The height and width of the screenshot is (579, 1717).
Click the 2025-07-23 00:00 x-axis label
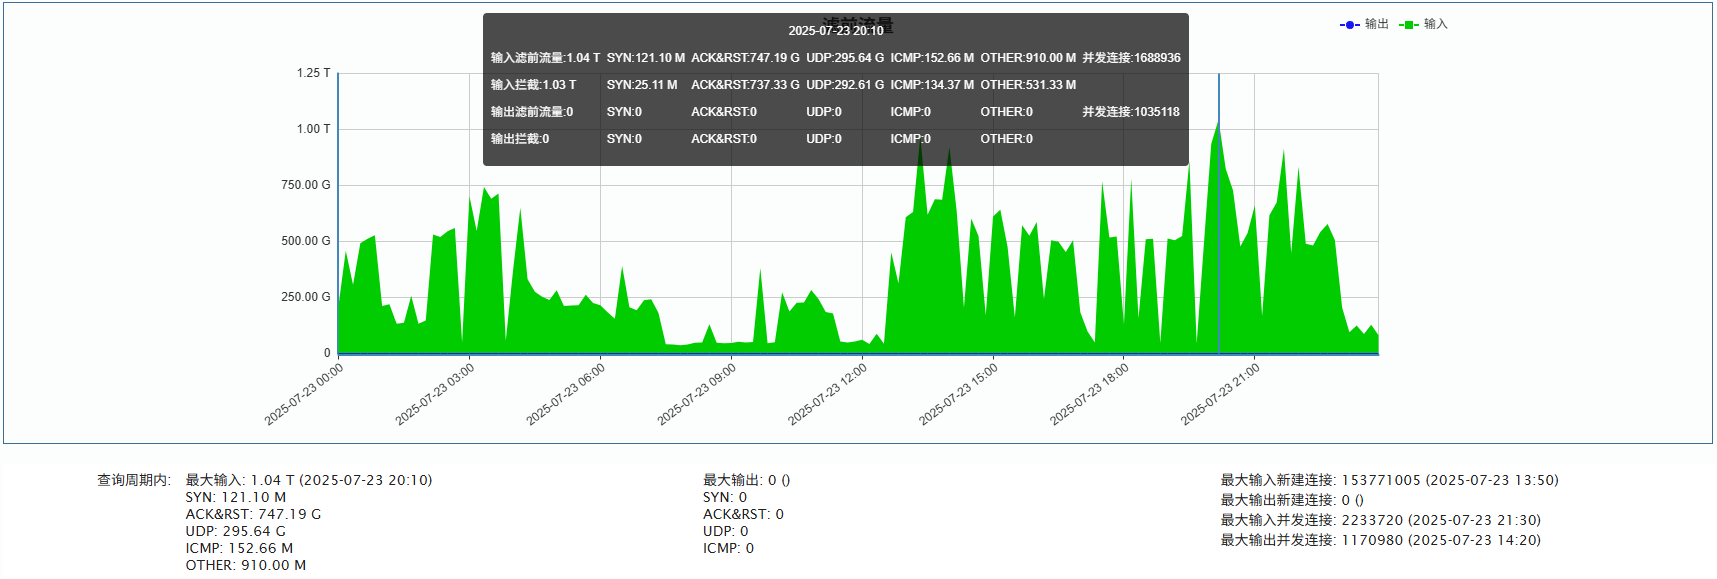tap(304, 394)
